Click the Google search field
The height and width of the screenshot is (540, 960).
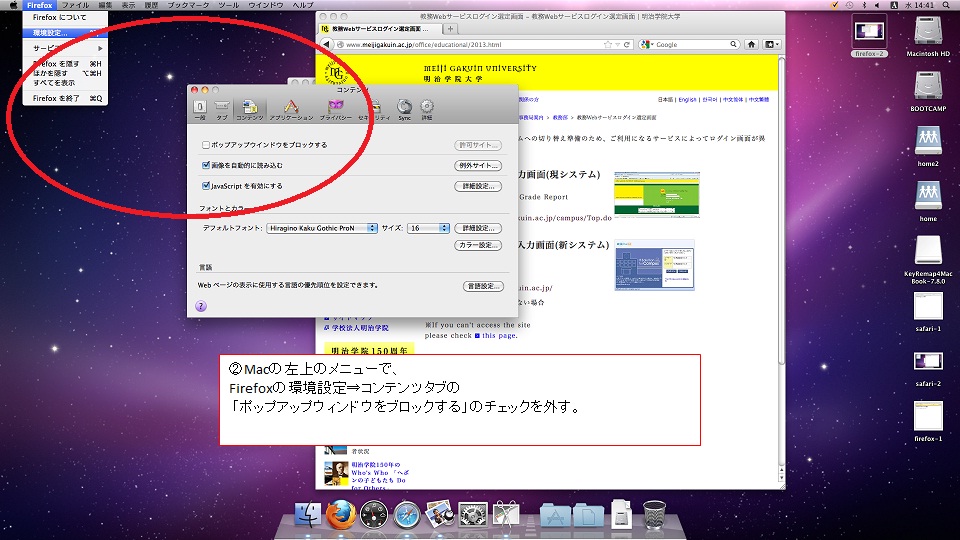691,45
